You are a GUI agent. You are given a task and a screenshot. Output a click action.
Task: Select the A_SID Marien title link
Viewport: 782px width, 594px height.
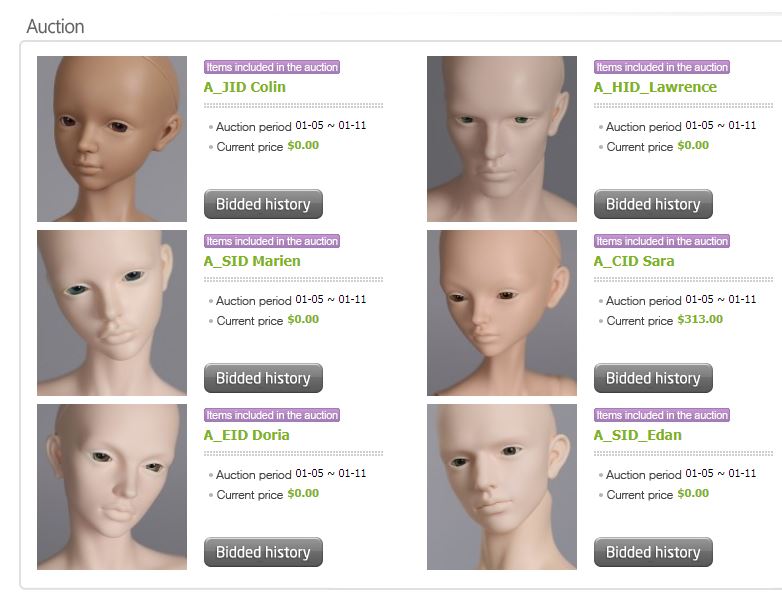(252, 261)
